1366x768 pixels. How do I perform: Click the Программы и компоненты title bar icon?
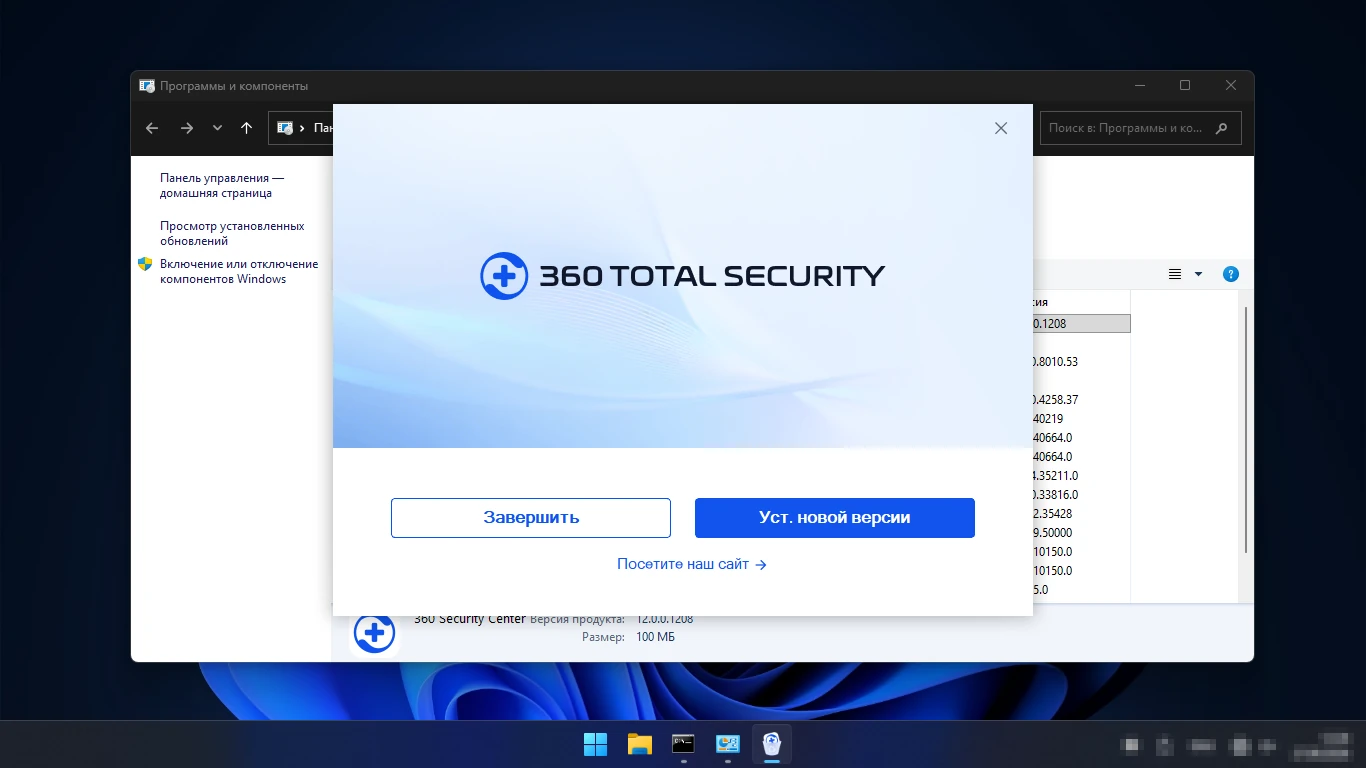tap(146, 86)
